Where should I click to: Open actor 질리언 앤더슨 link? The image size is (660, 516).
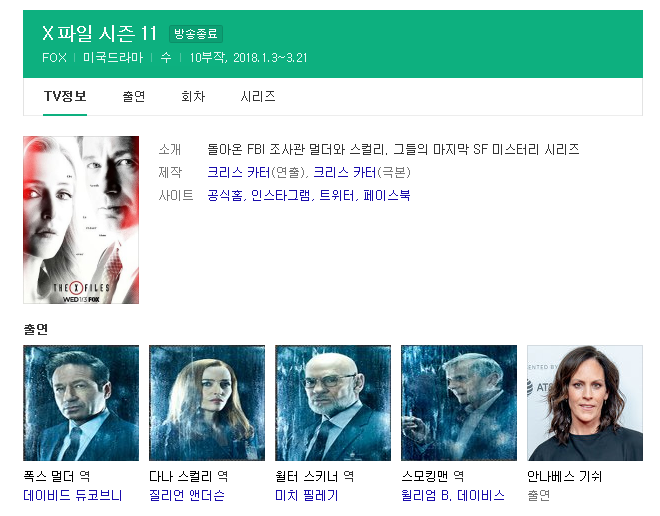click(x=187, y=495)
